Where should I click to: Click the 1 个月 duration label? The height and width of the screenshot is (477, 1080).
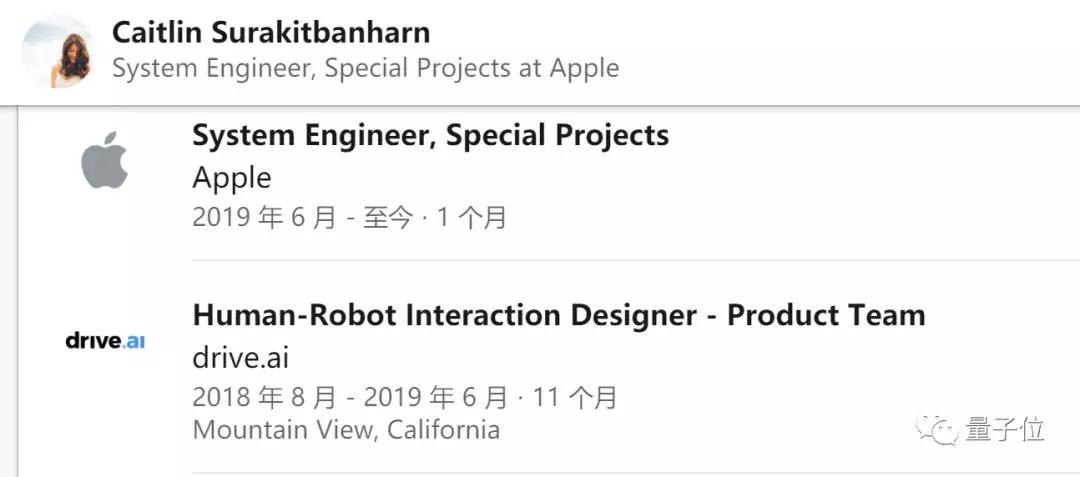click(x=472, y=218)
